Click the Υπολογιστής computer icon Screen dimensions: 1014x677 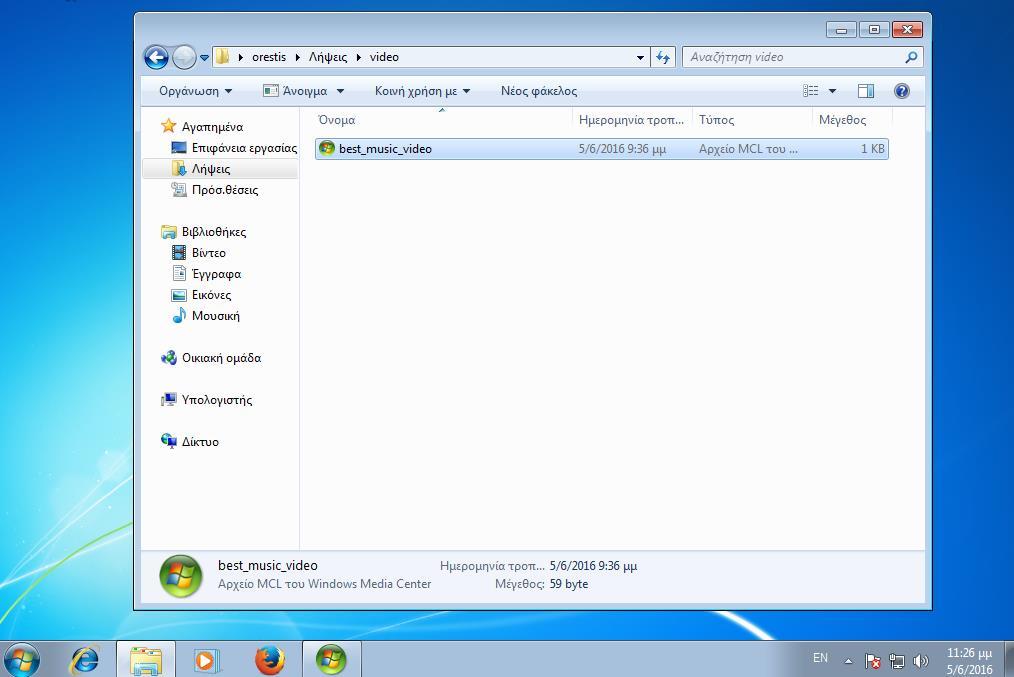click(169, 400)
